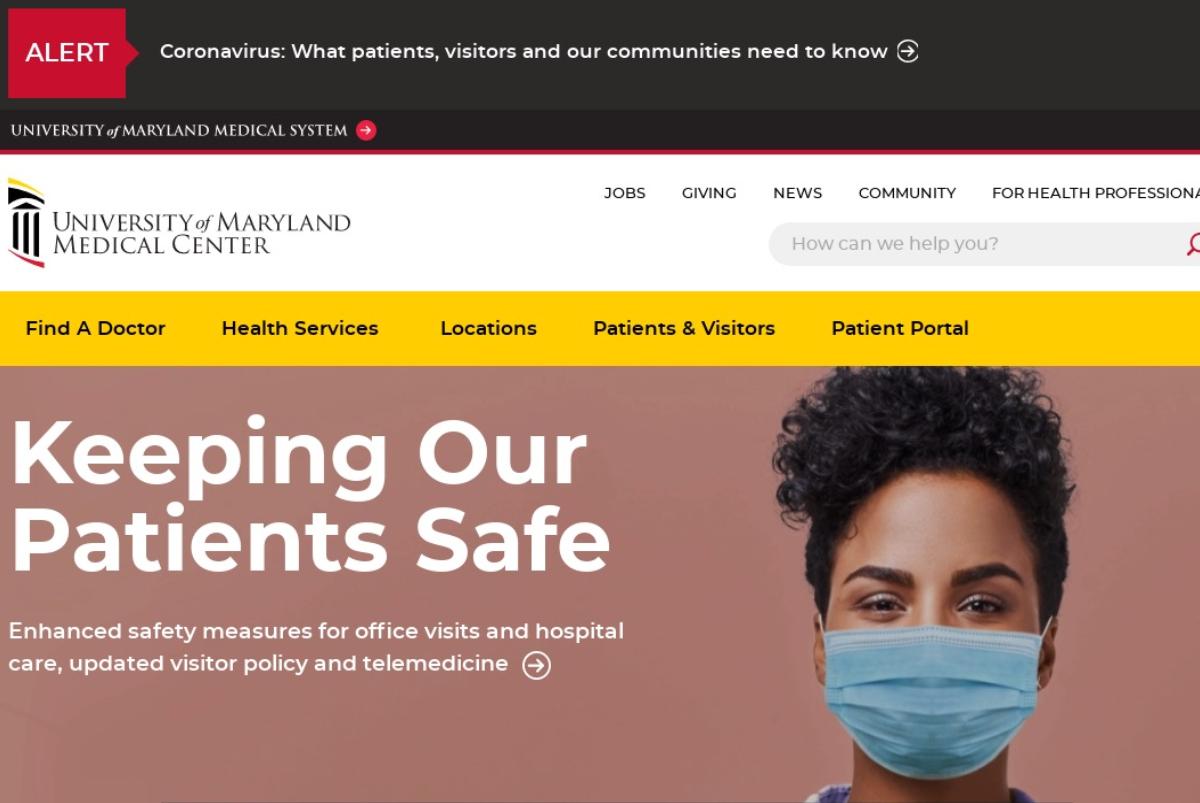Open the Jobs link
Viewport: 1200px width, 803px height.
coord(625,193)
